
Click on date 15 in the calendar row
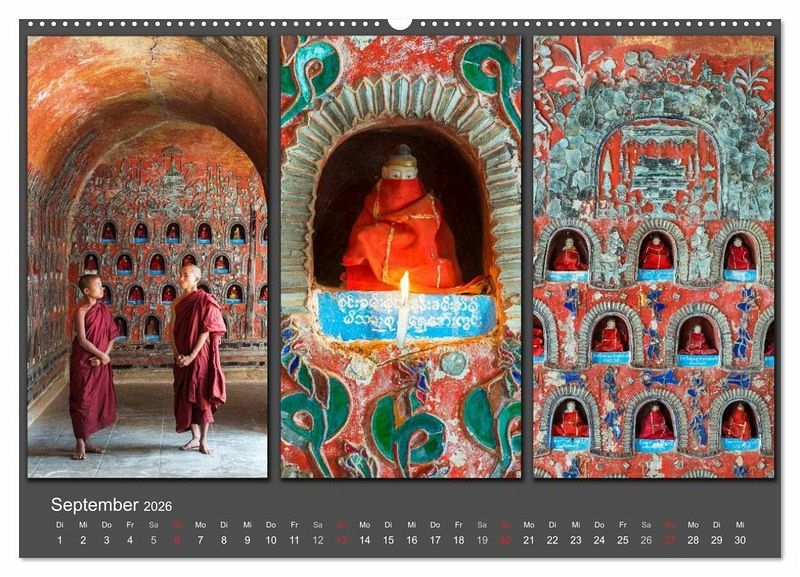388,540
